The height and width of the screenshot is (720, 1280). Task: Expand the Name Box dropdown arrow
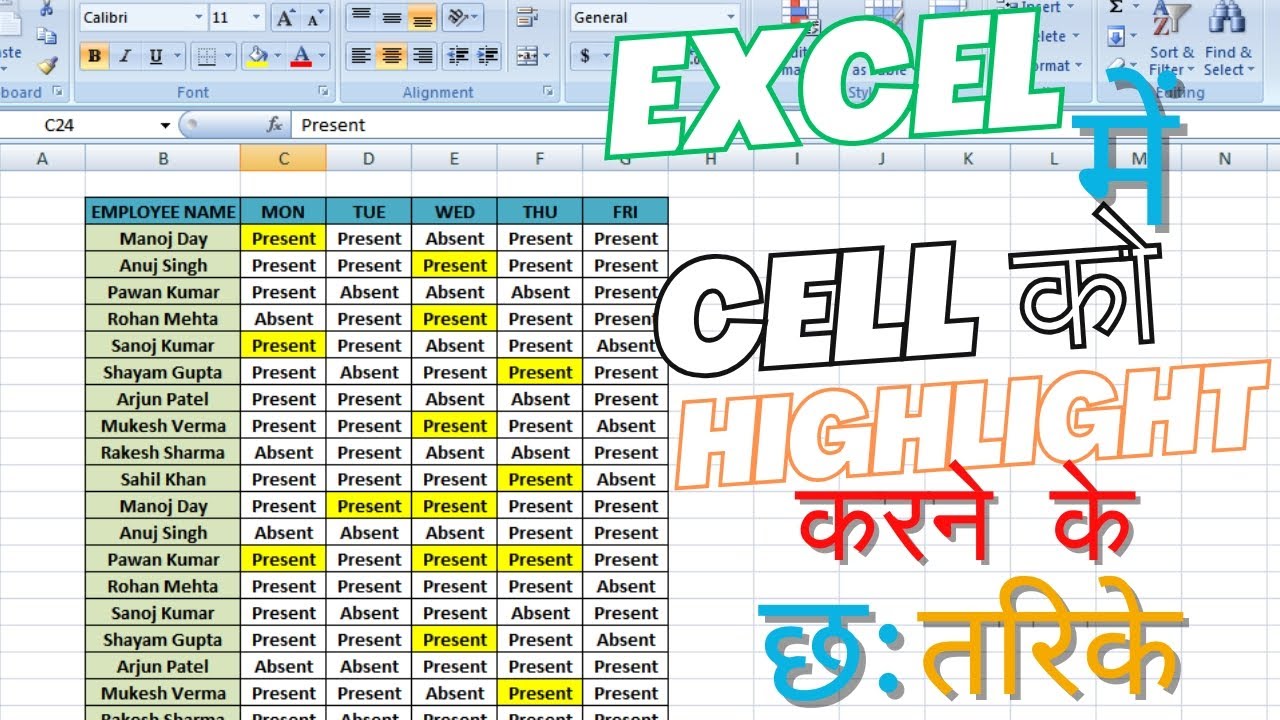tap(165, 125)
